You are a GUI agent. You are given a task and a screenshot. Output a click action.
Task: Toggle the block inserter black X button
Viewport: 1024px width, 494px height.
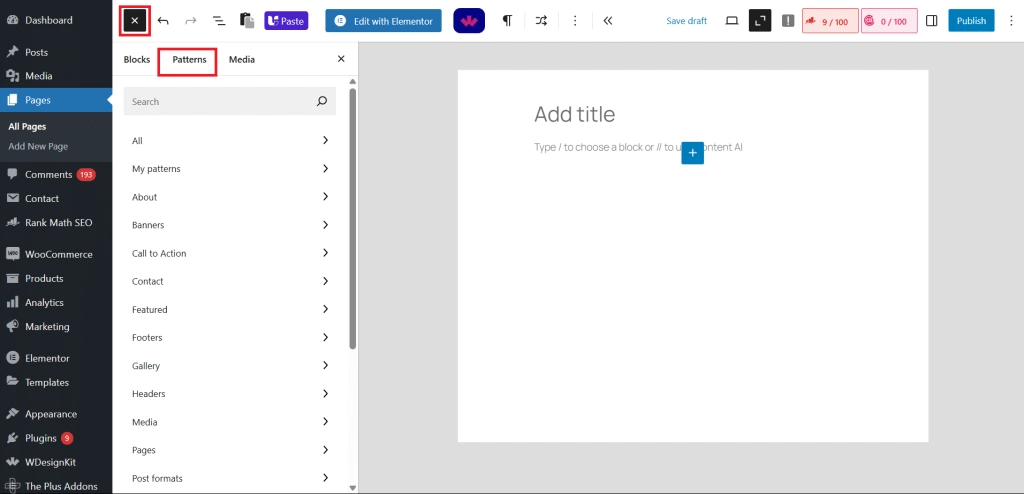[135, 20]
